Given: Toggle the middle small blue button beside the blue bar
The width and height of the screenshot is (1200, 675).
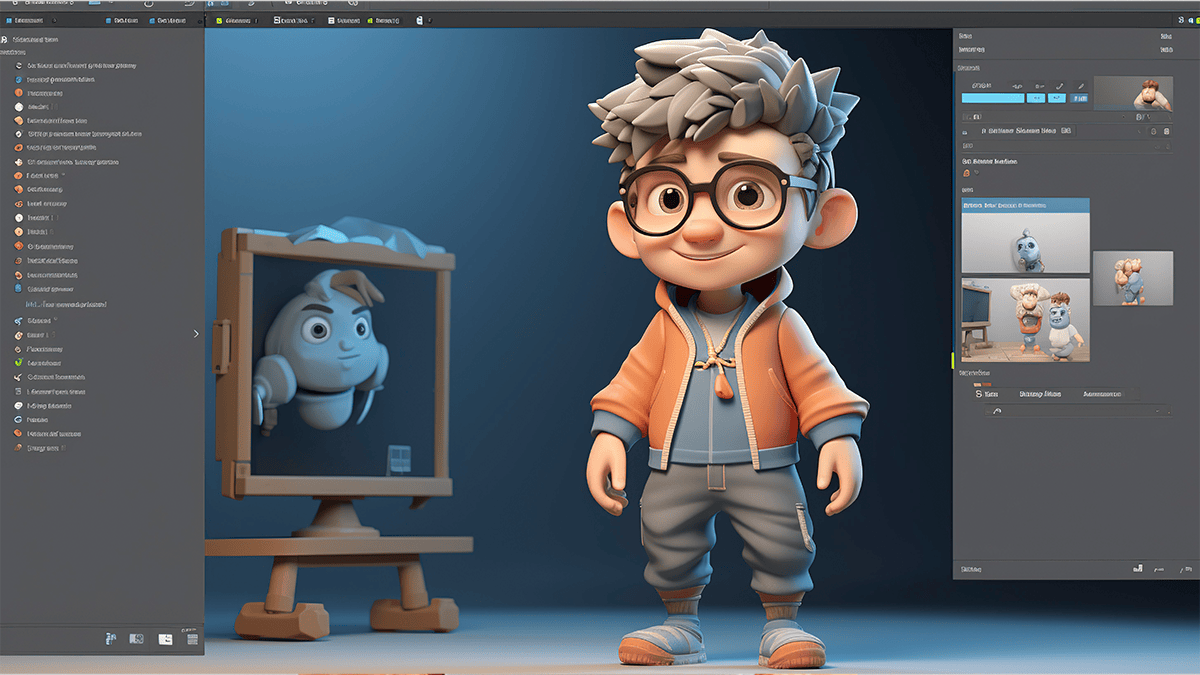Looking at the screenshot, I should tap(1058, 98).
